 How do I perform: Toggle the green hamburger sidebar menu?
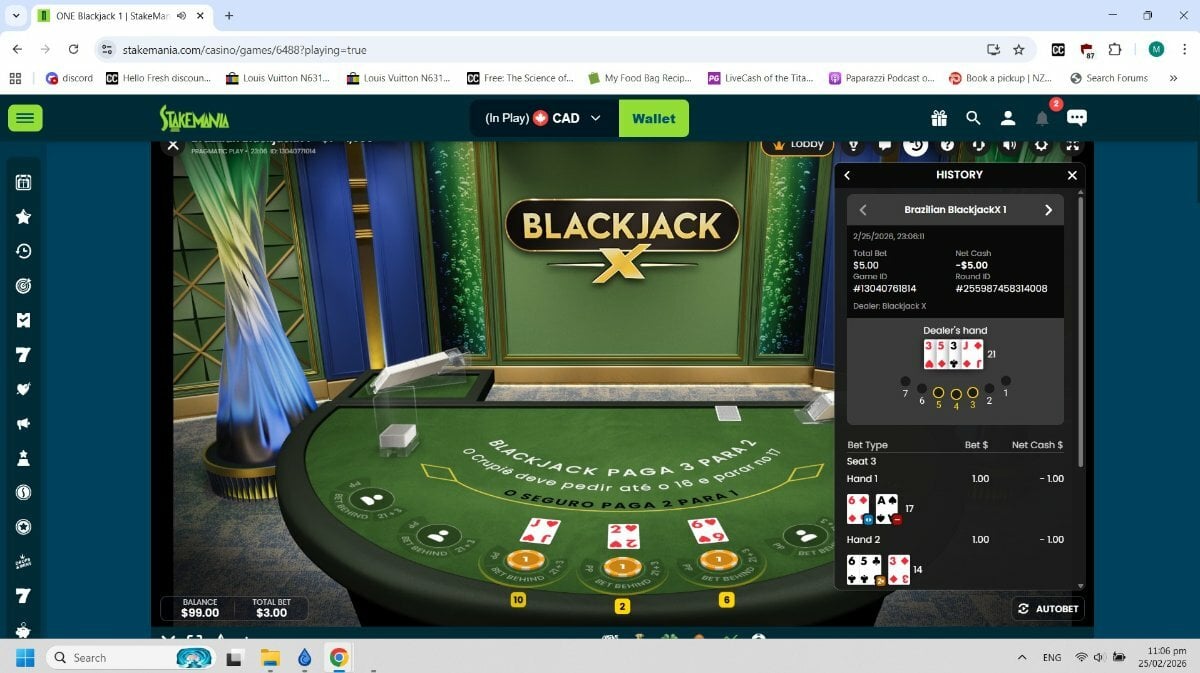pos(25,118)
